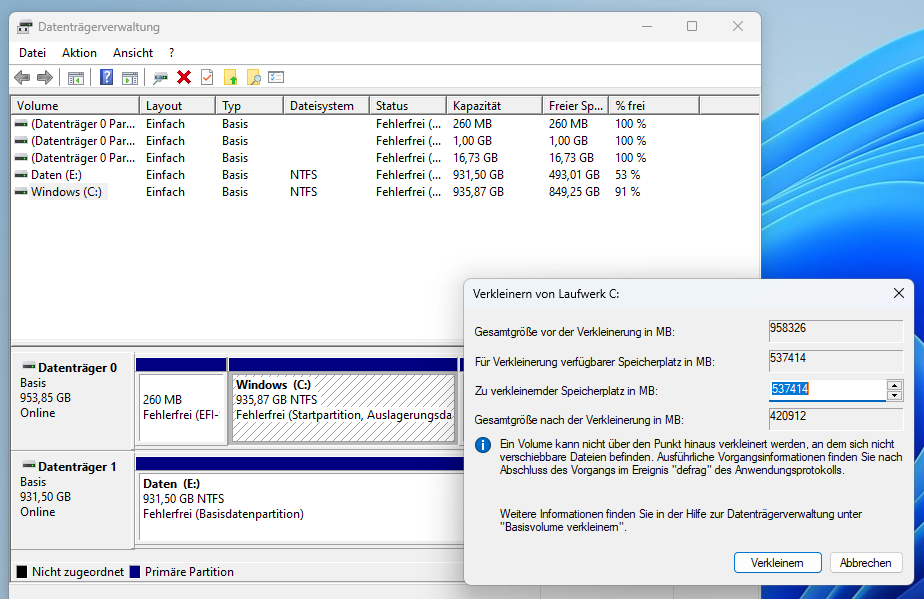Click the 91 % free cell
Viewport: 924px width, 599px height.
(628, 192)
